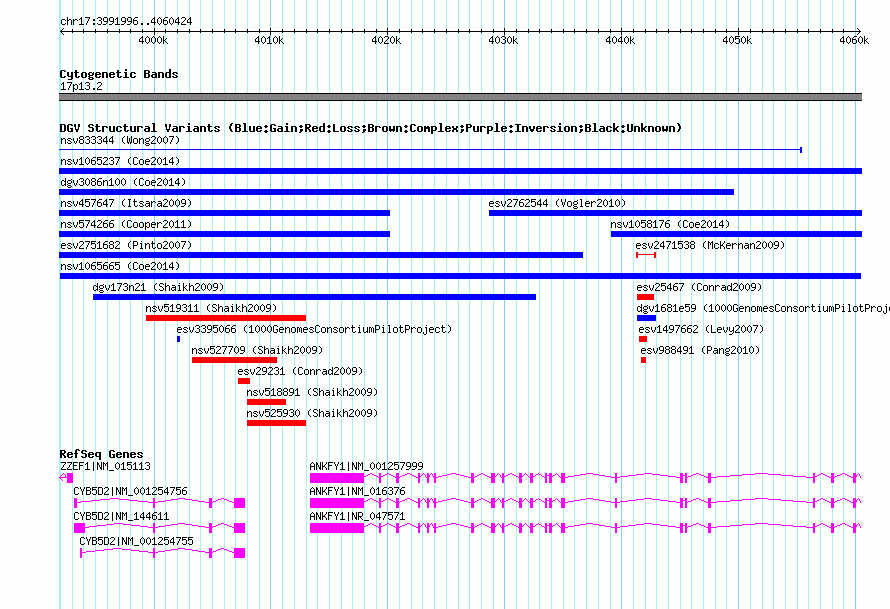The width and height of the screenshot is (890, 609).
Task: Click the chr17:3991996..4060424 coordinates text
Action: click(x=126, y=21)
